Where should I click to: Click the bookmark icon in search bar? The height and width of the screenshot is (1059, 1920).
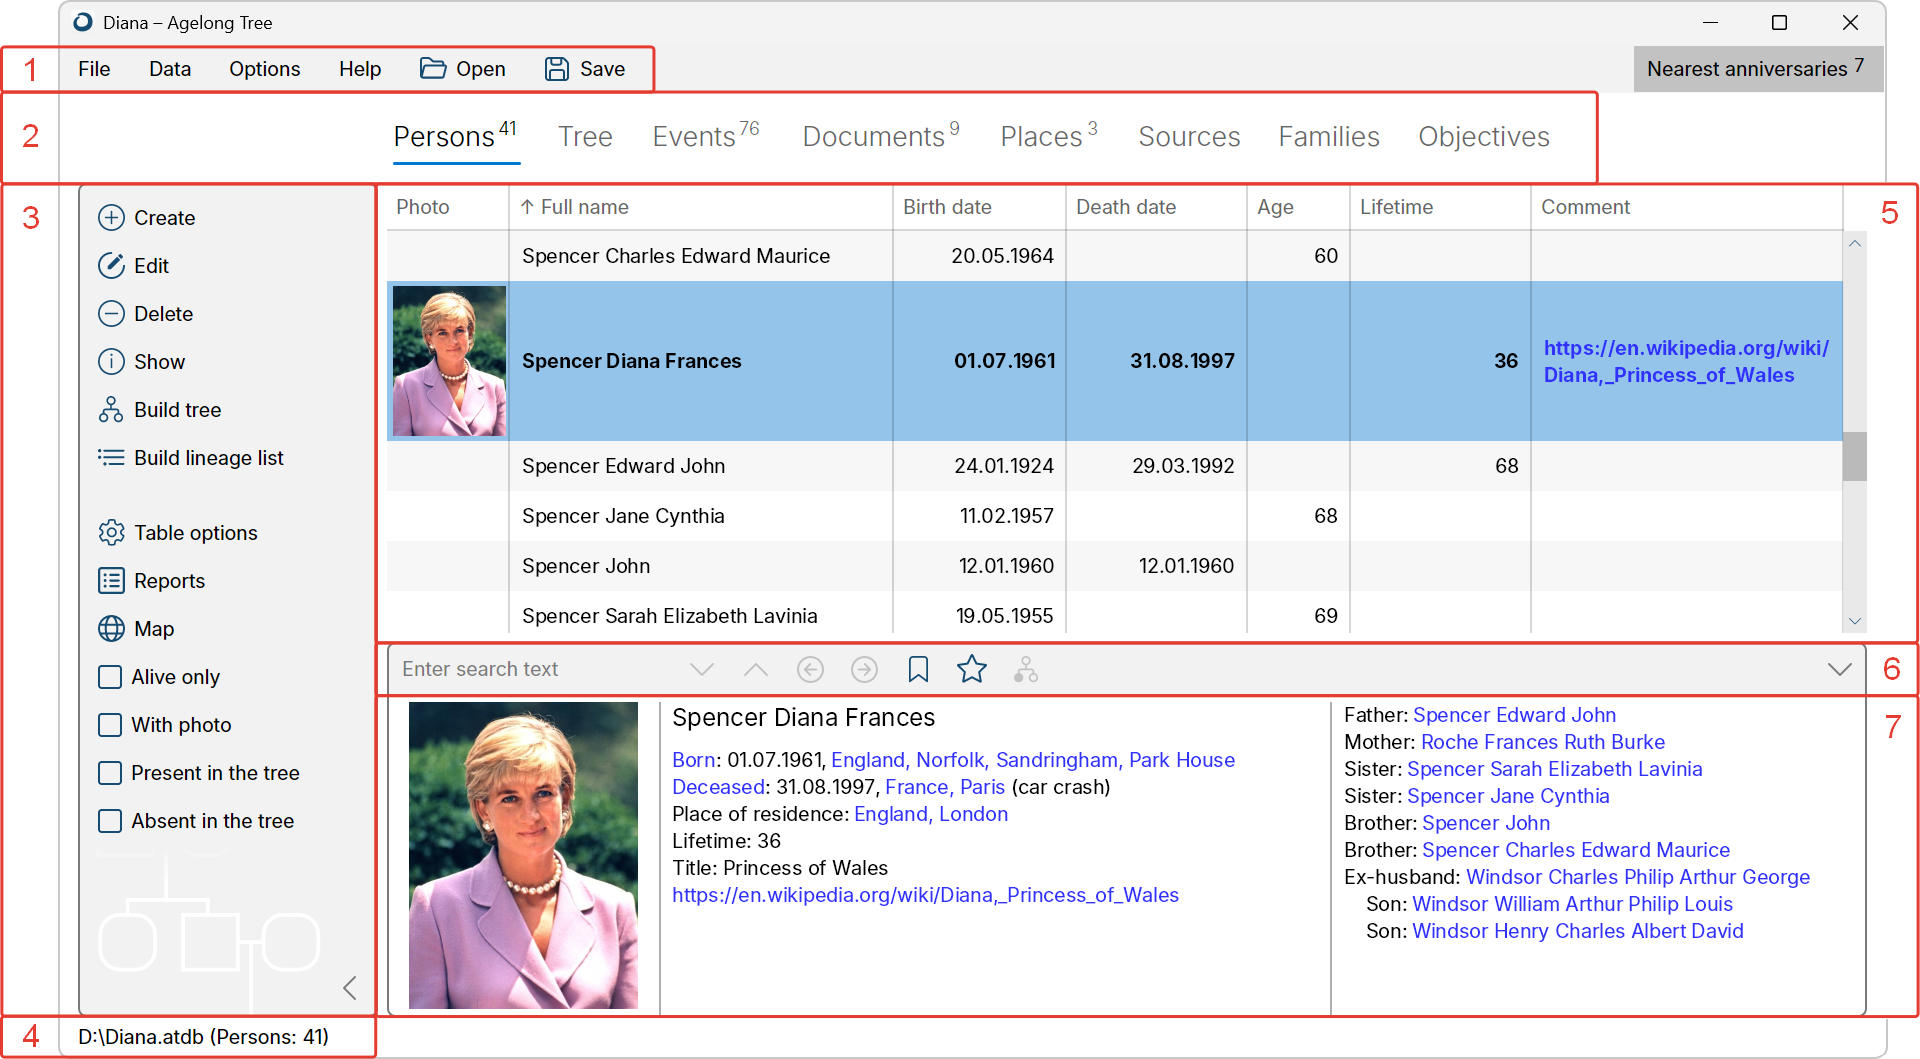pyautogui.click(x=918, y=669)
